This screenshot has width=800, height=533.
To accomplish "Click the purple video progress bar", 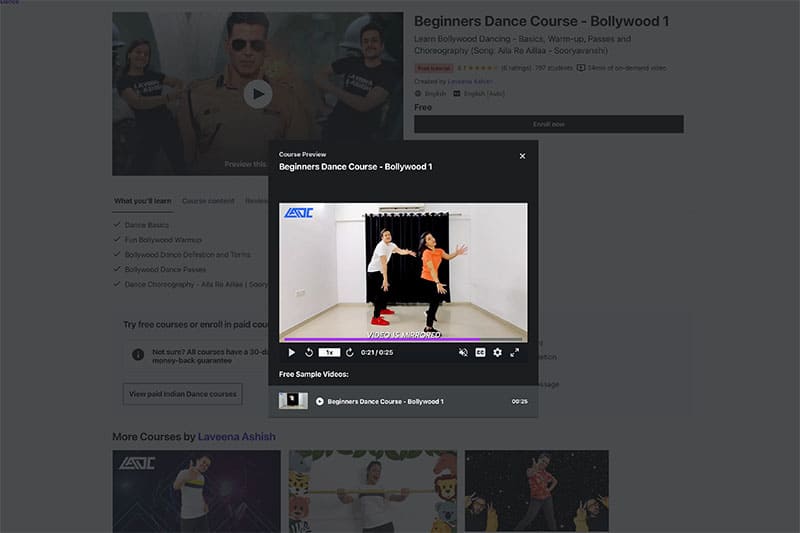I will [x=403, y=339].
